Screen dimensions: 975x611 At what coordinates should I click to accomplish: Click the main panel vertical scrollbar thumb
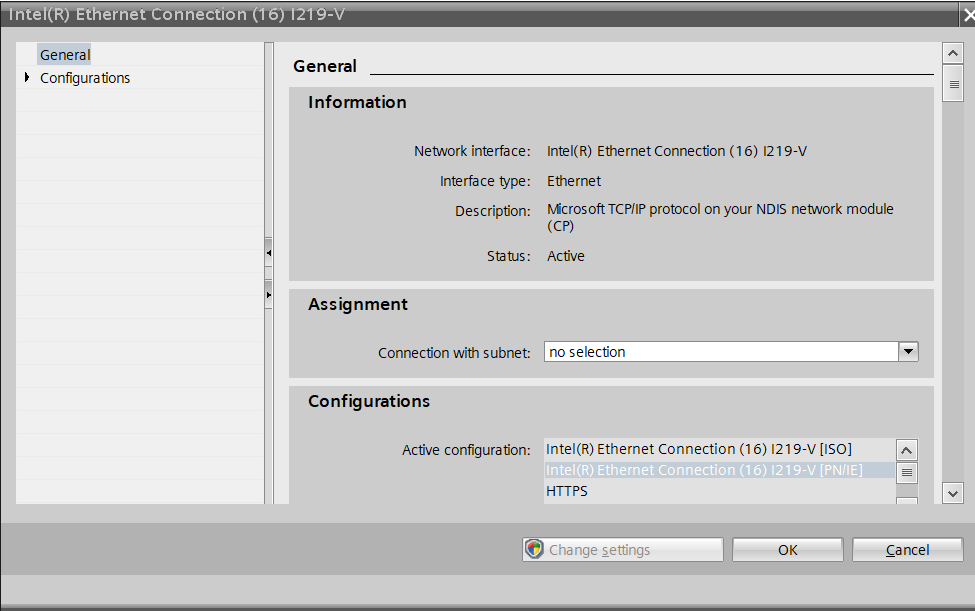(953, 84)
